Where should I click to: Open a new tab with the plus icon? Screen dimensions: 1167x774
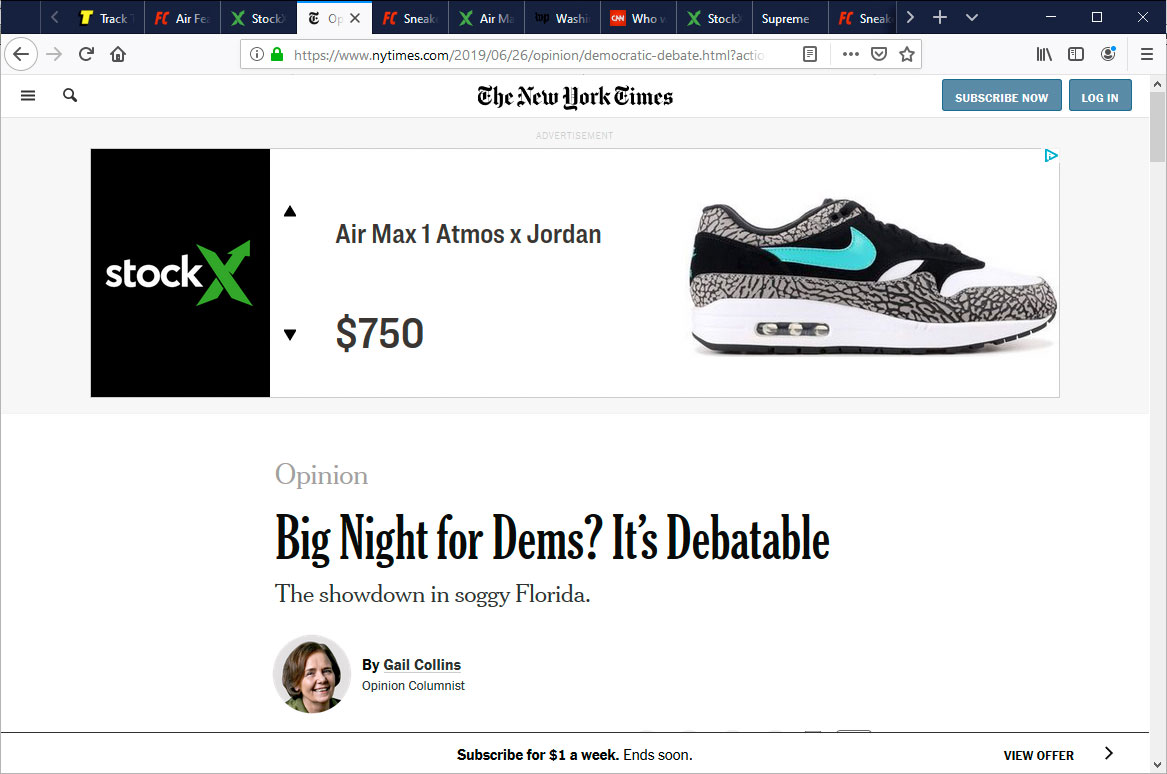[x=942, y=17]
